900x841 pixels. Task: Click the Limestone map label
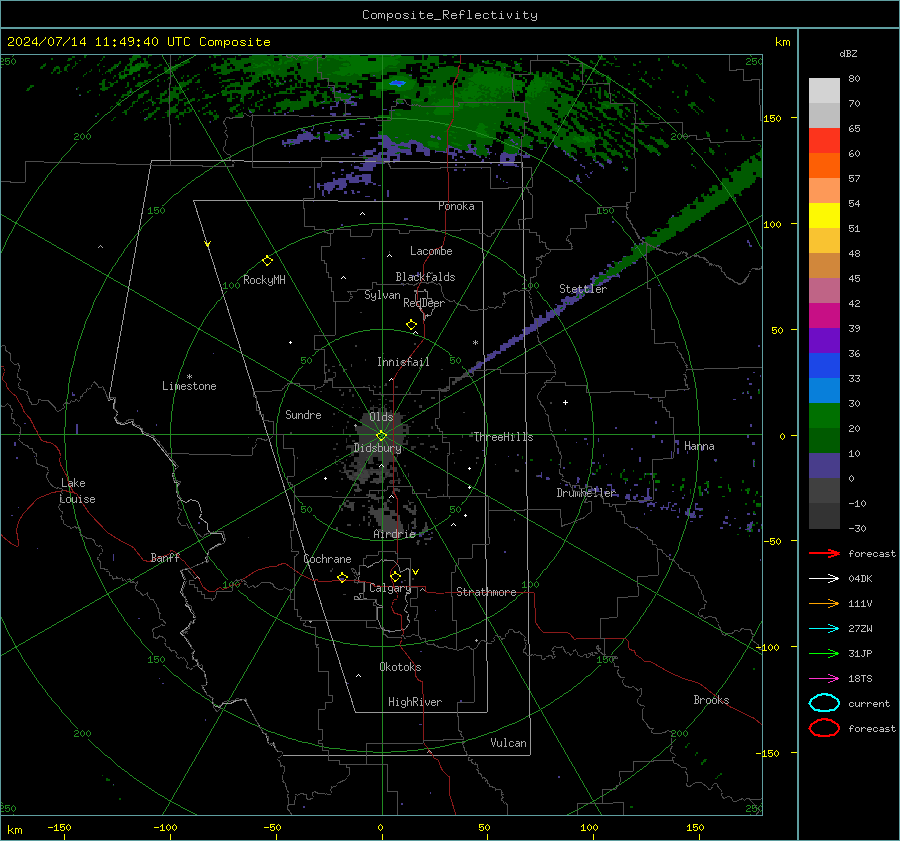point(189,386)
